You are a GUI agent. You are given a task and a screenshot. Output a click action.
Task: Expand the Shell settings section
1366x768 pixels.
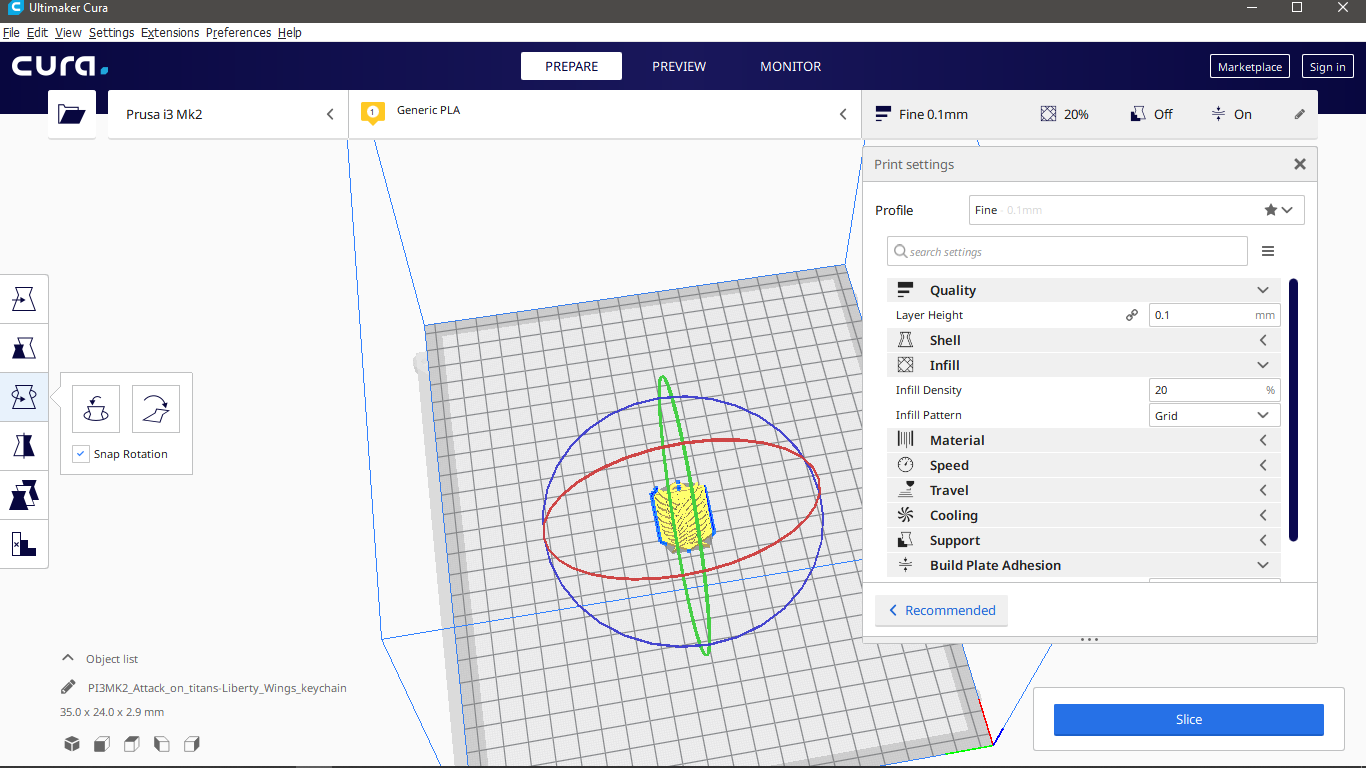point(1083,340)
